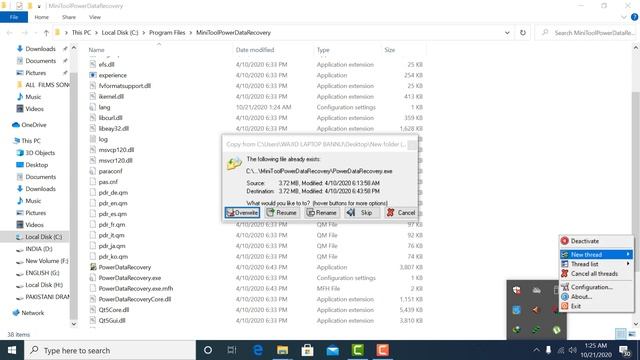
Task: Switch to the Share ribbon tab
Action: (69, 17)
